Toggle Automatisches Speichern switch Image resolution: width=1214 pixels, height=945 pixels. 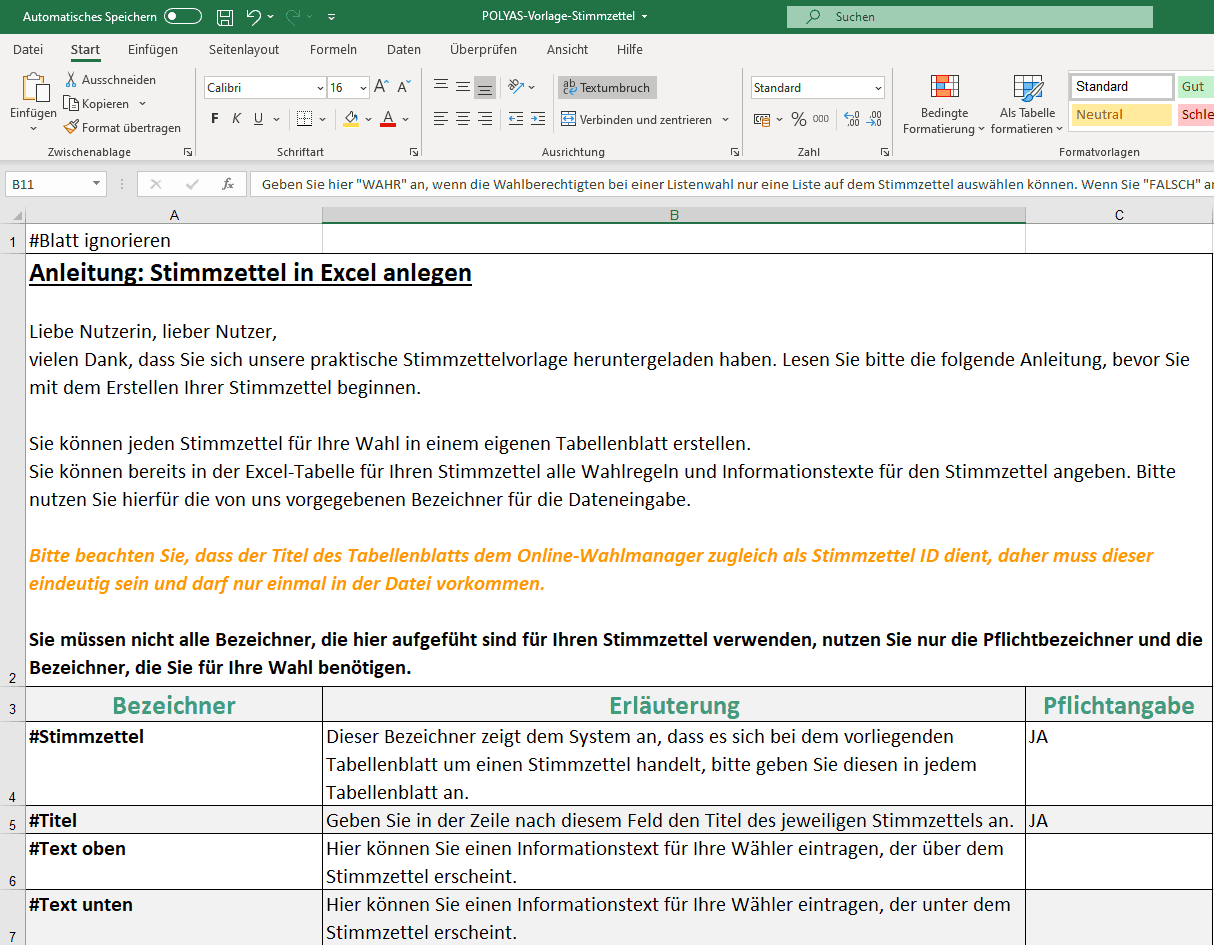183,17
